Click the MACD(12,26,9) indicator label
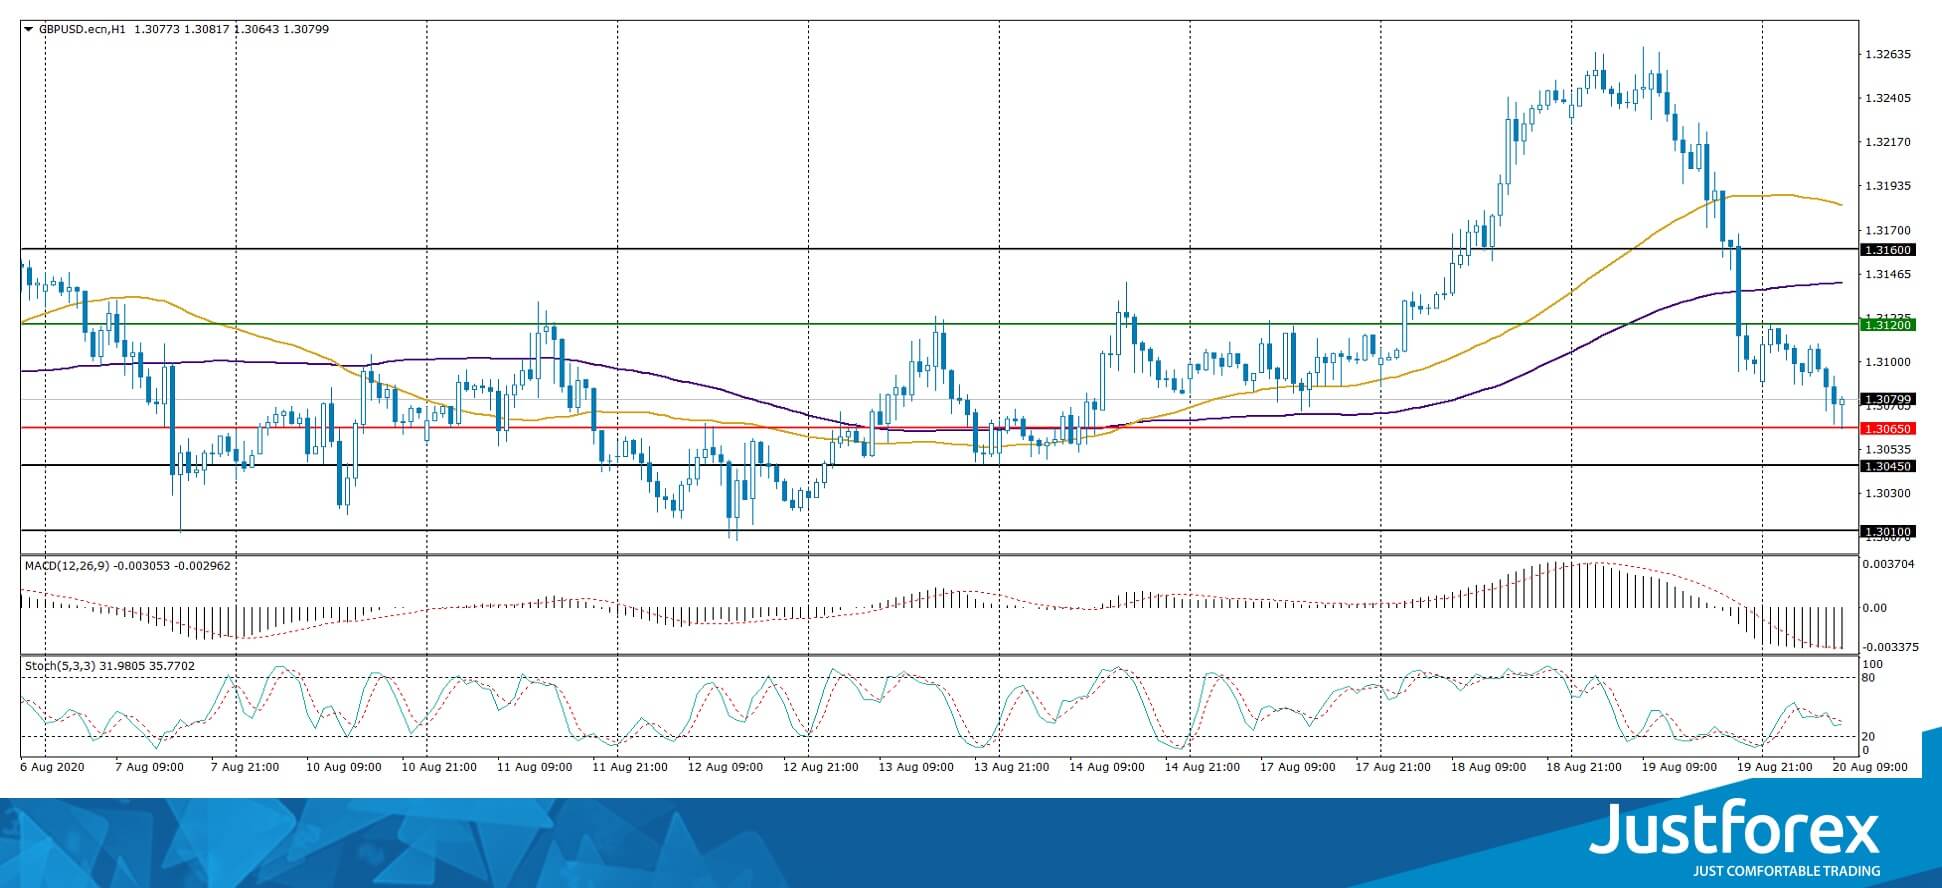1942x888 pixels. [67, 566]
